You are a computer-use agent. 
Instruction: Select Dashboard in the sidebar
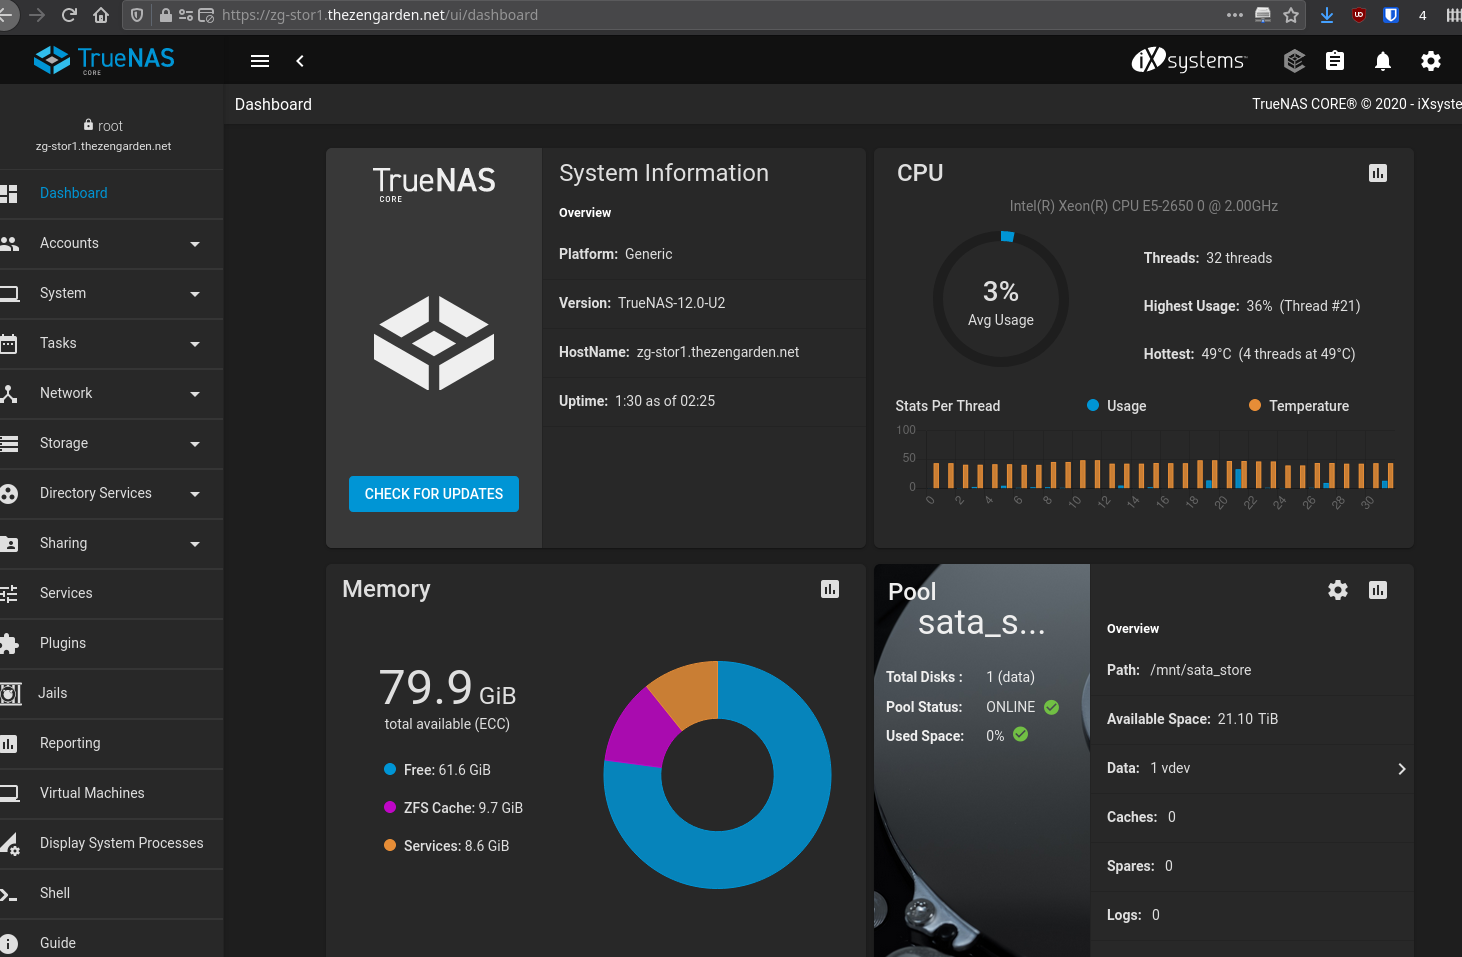coord(111,194)
